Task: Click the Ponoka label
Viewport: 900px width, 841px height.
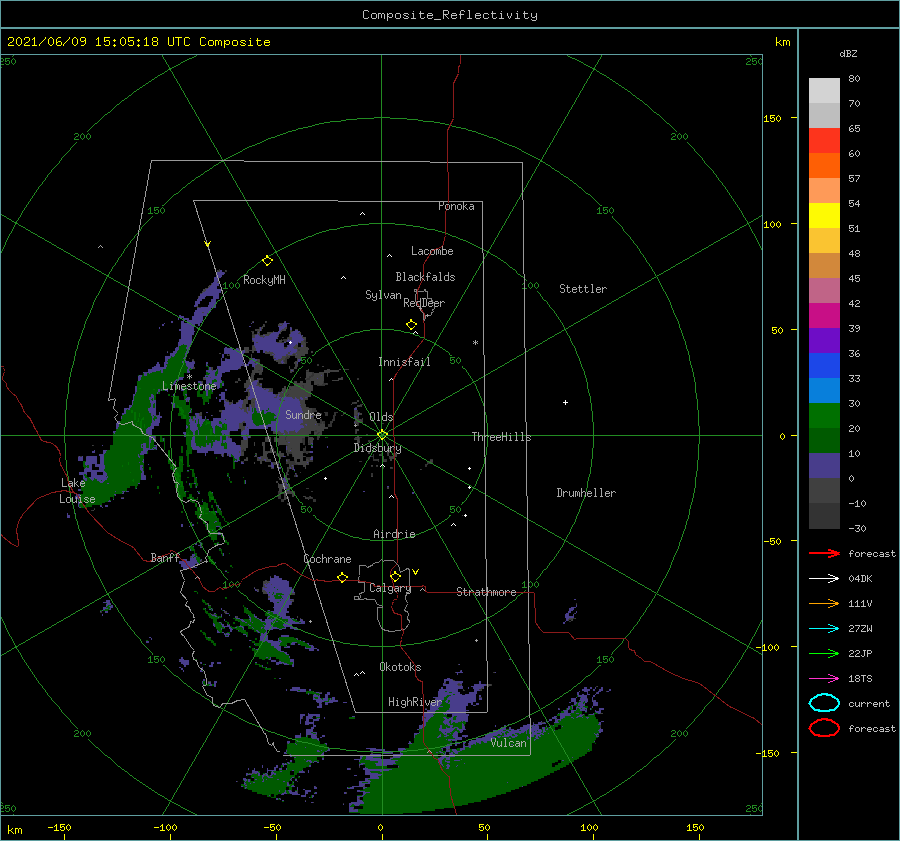Action: point(456,206)
